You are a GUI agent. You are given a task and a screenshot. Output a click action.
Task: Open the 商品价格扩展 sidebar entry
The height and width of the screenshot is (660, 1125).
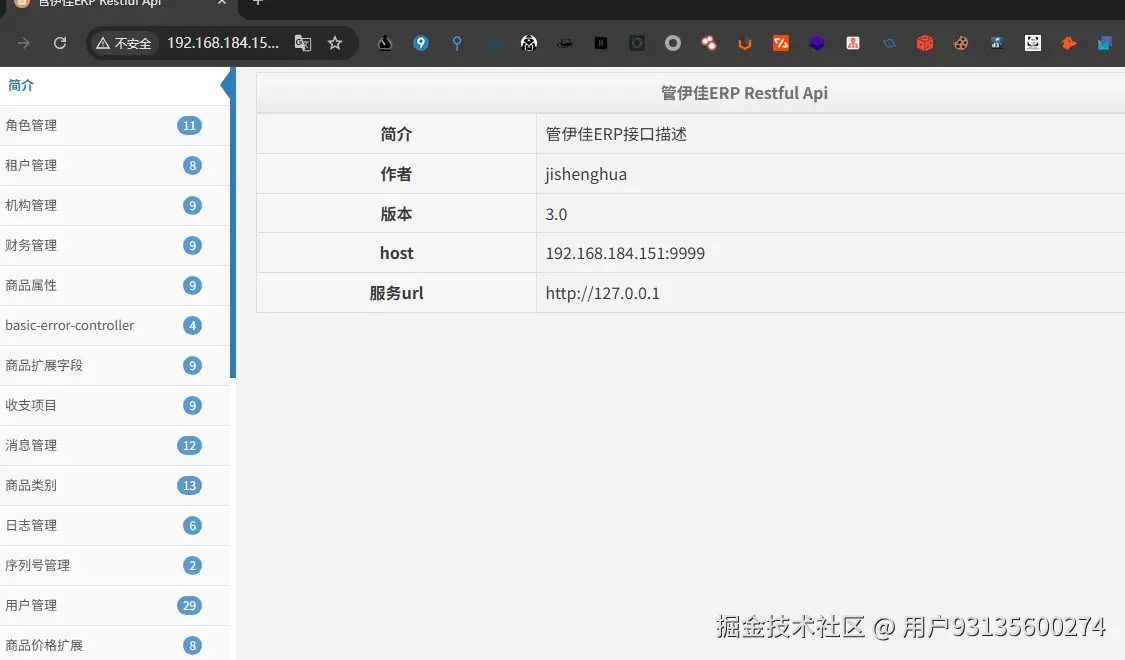pos(115,645)
